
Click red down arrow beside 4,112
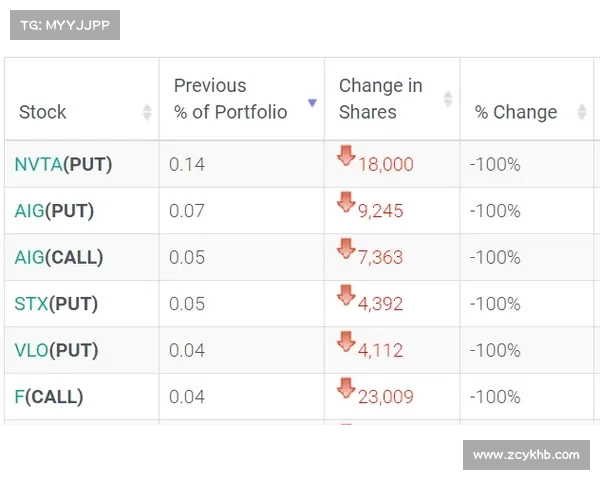click(346, 342)
